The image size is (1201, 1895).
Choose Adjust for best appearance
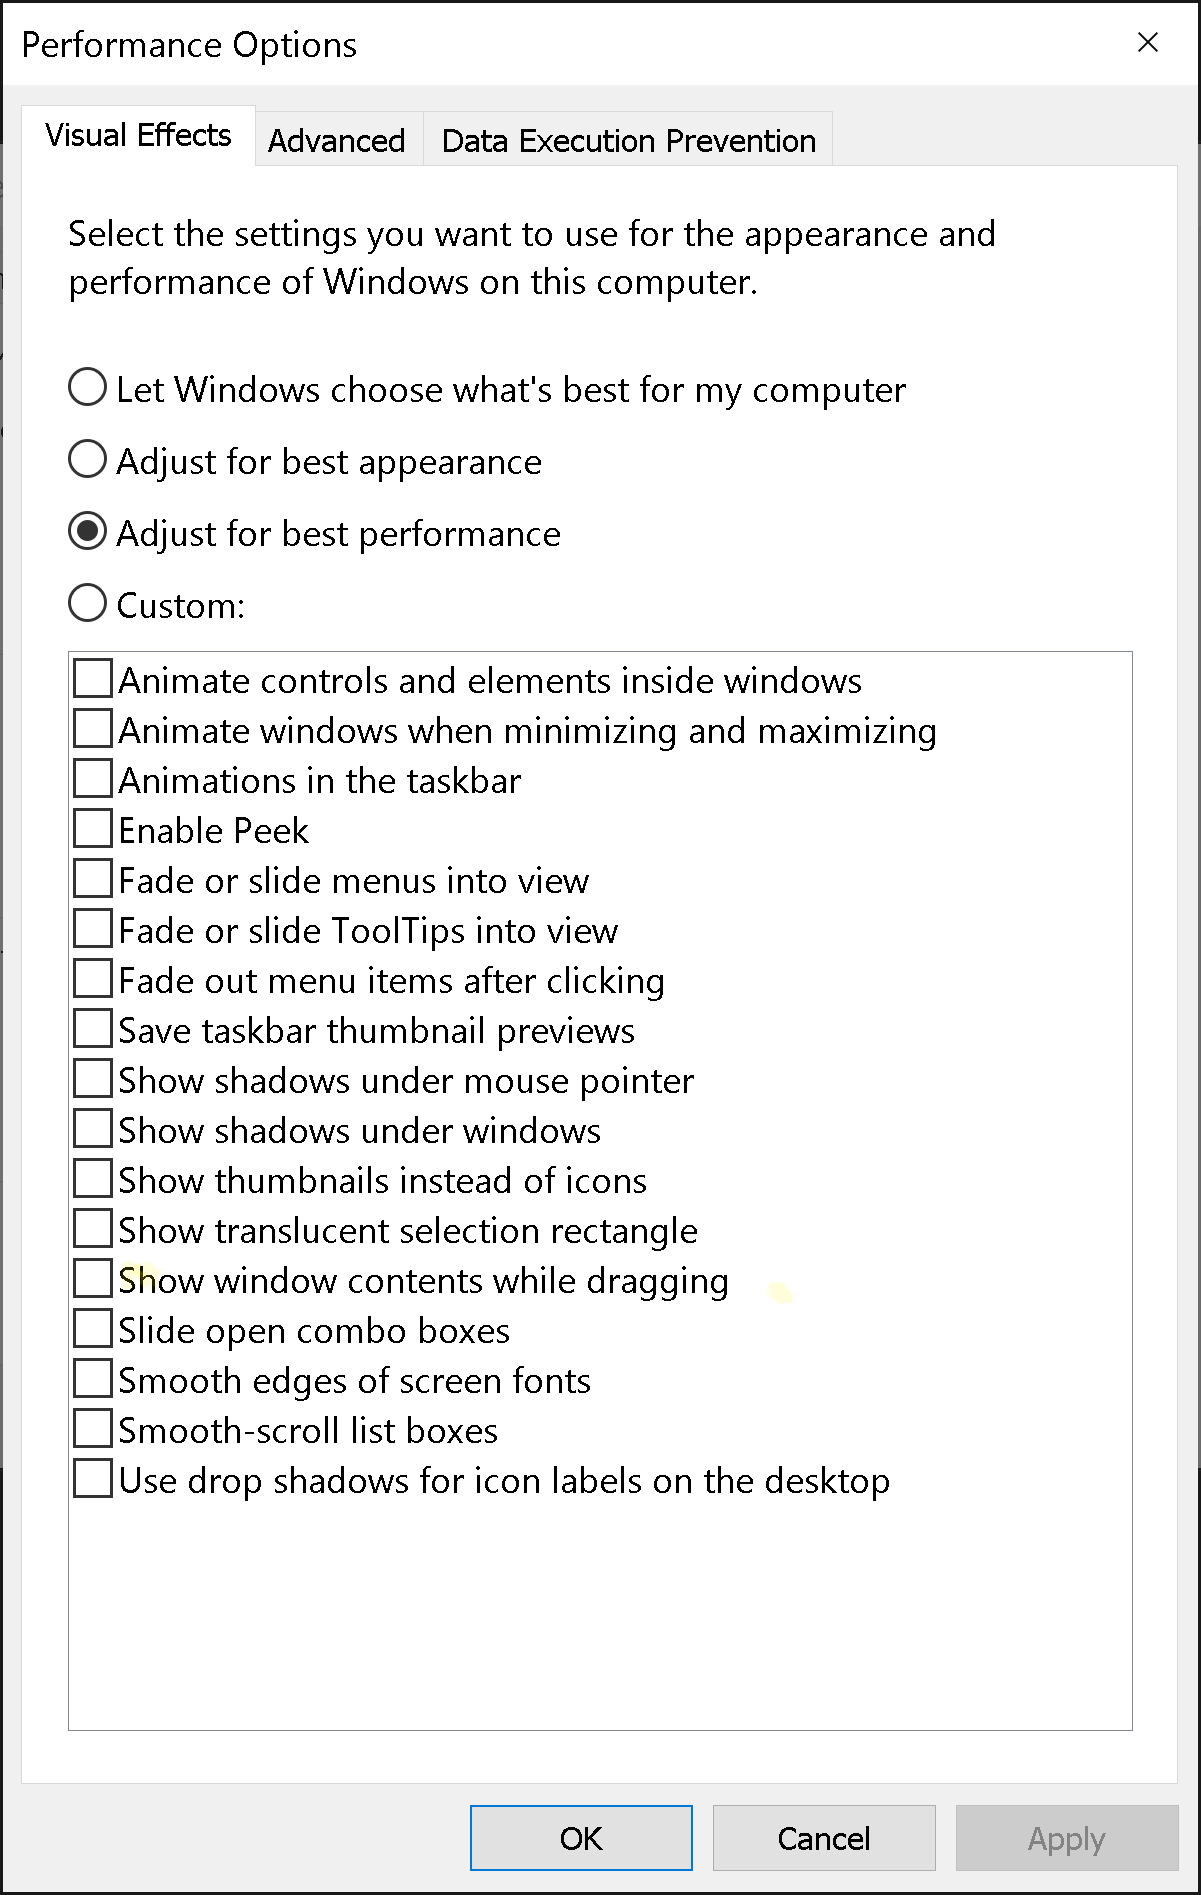(88, 460)
